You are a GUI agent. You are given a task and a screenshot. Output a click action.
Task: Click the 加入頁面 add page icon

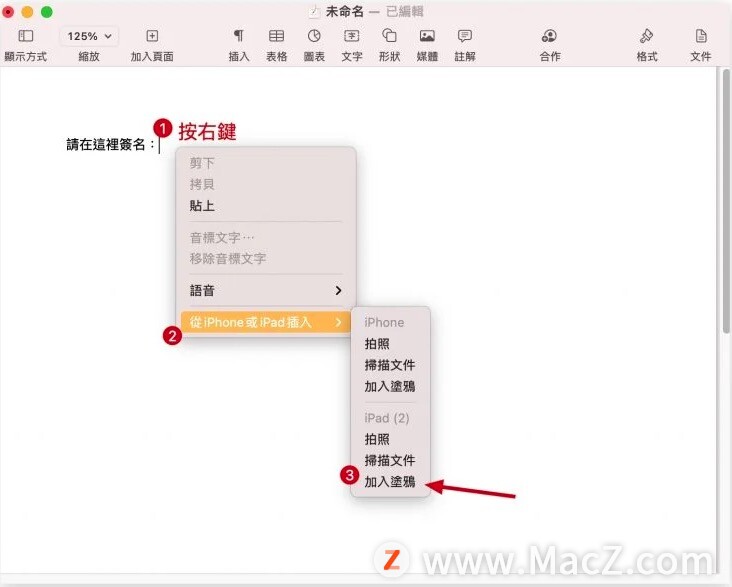pyautogui.click(x=152, y=36)
